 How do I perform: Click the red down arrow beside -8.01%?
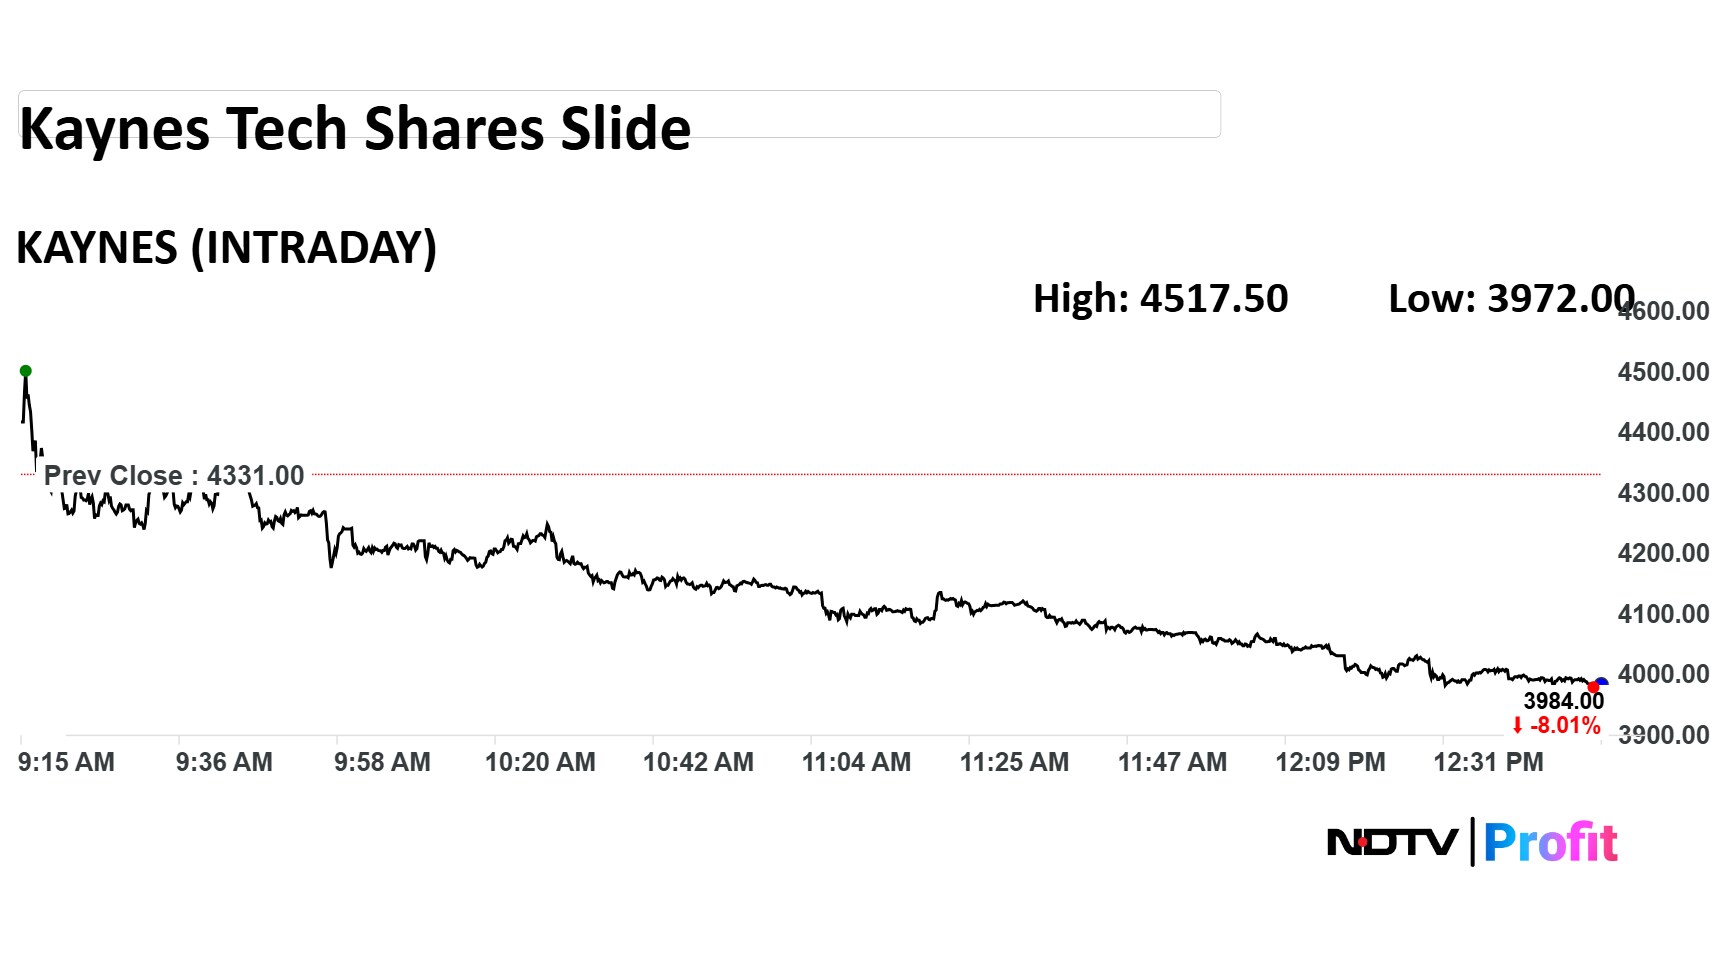pyautogui.click(x=1517, y=726)
